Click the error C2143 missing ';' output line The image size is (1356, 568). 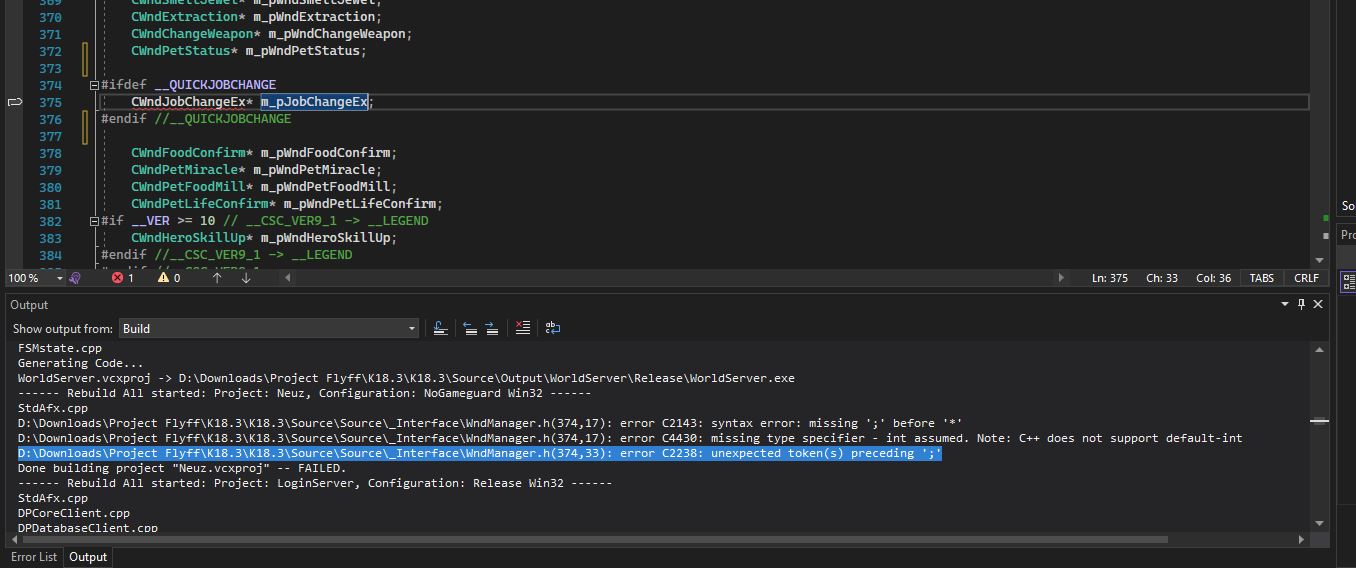tap(490, 423)
